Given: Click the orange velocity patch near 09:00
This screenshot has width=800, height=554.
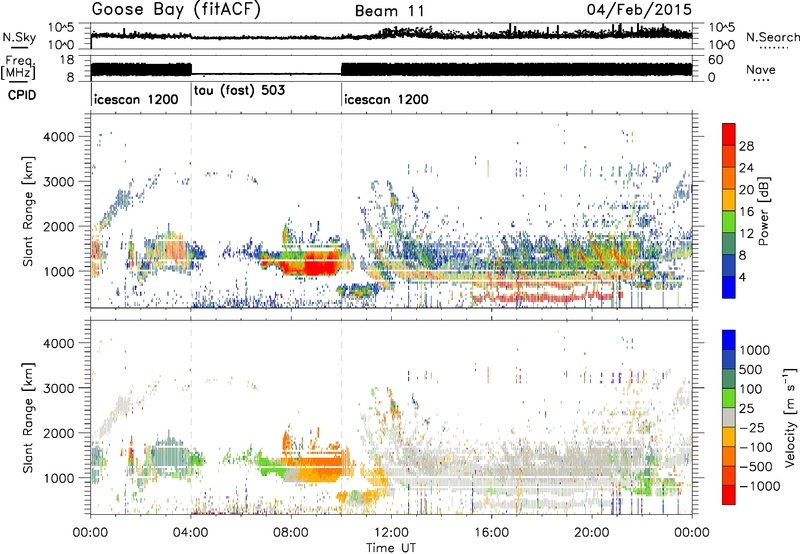Looking at the screenshot, I should [316, 467].
